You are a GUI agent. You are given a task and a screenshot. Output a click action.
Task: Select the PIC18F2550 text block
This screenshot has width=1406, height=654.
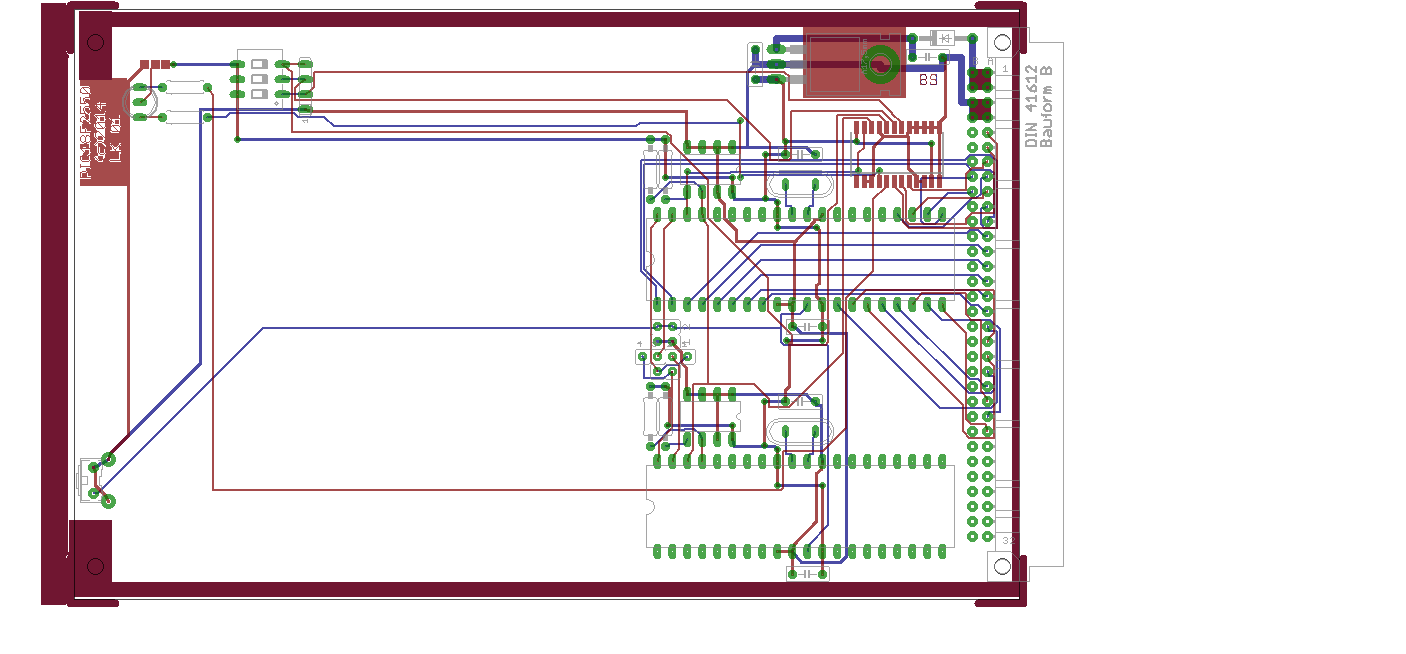point(104,133)
